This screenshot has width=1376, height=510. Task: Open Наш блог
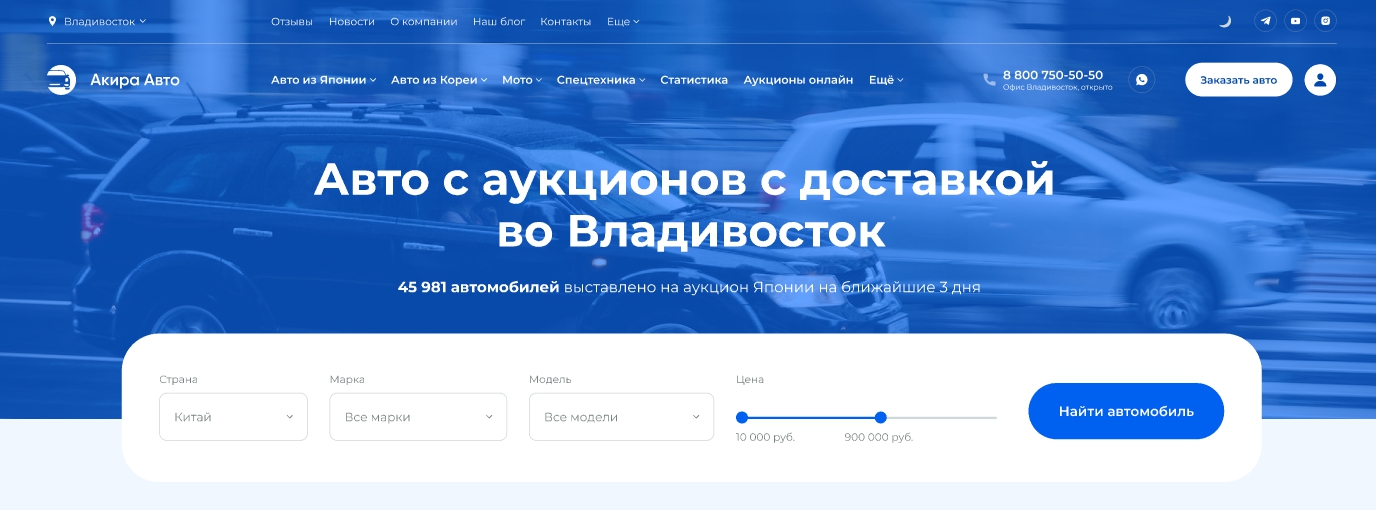pos(499,21)
